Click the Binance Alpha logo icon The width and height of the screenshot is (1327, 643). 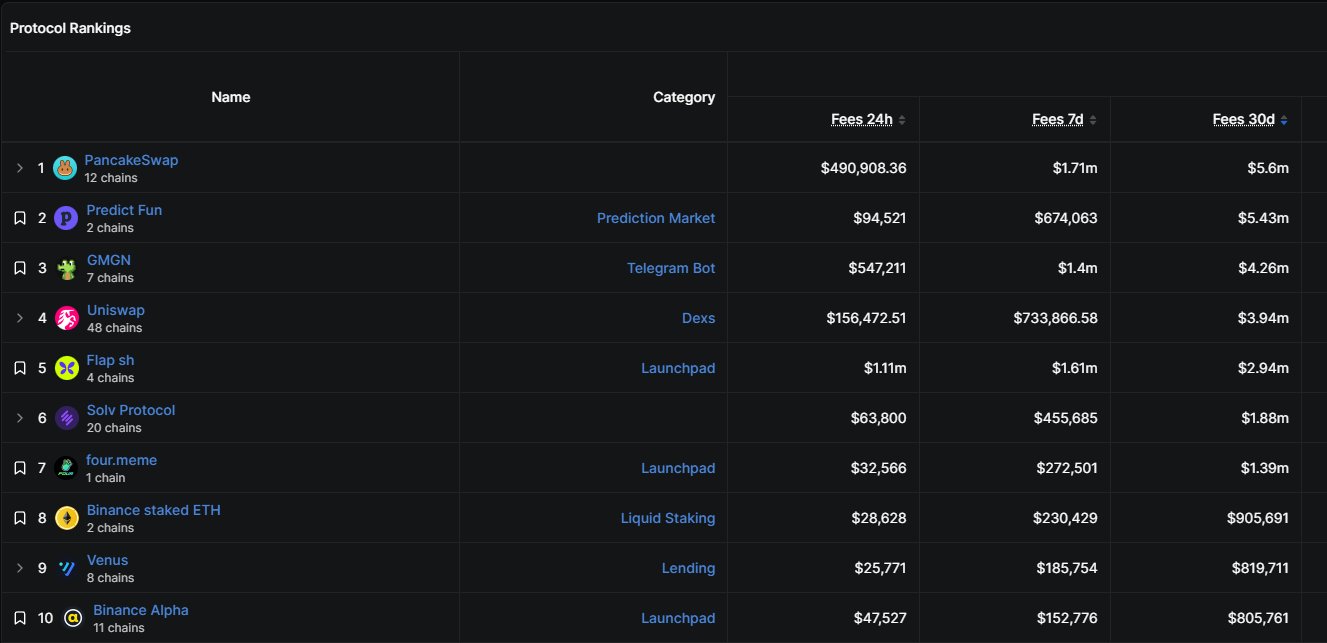click(x=72, y=618)
